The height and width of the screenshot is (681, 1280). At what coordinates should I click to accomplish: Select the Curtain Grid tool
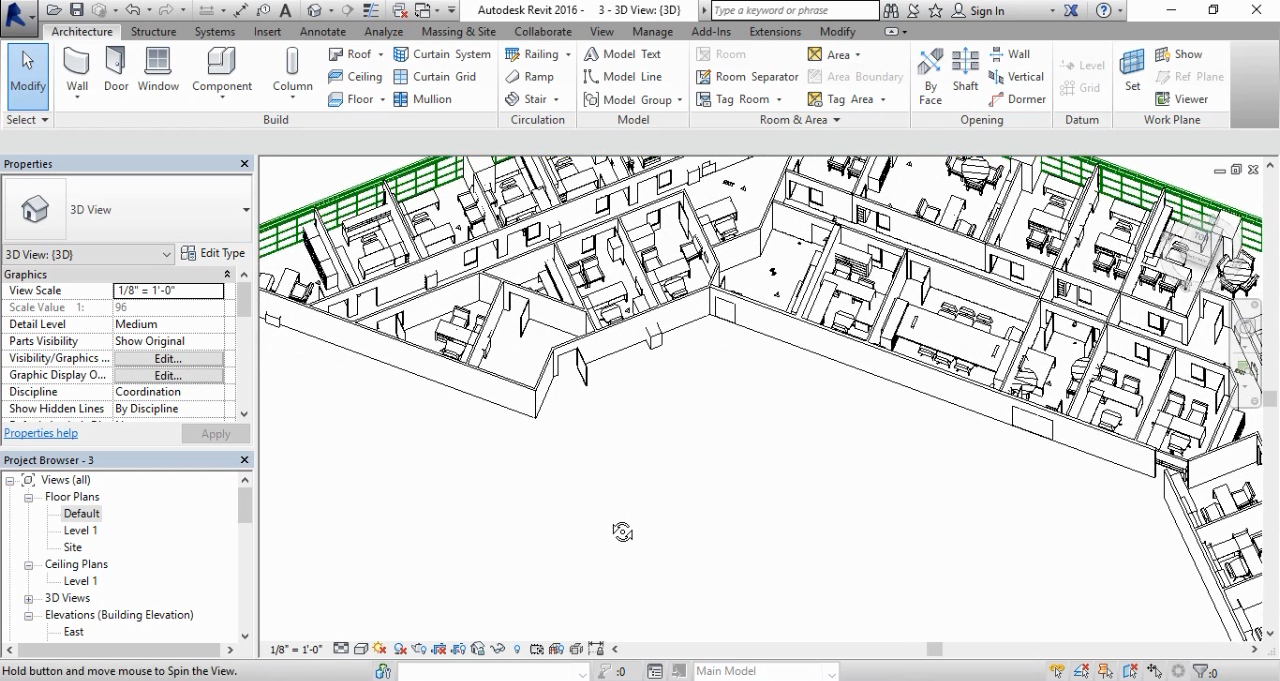click(434, 76)
